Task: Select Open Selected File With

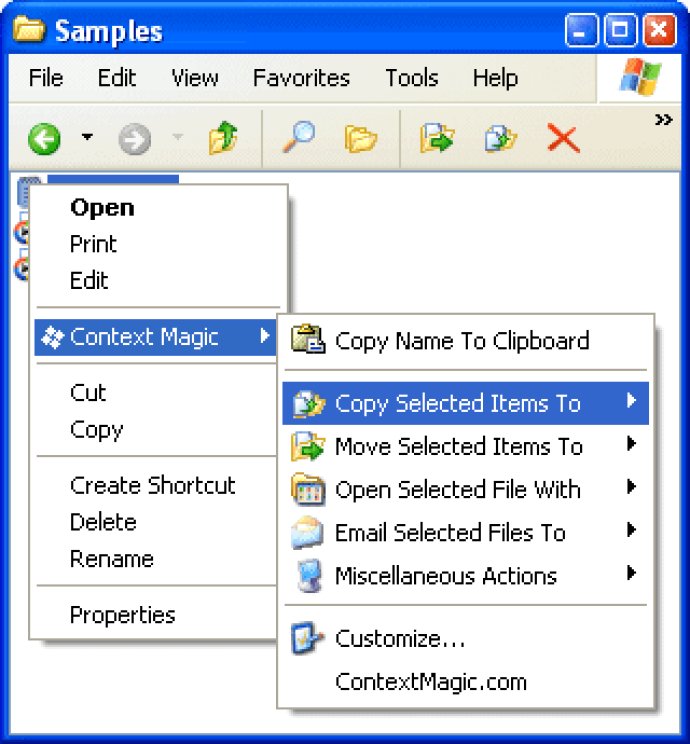Action: pos(466,490)
